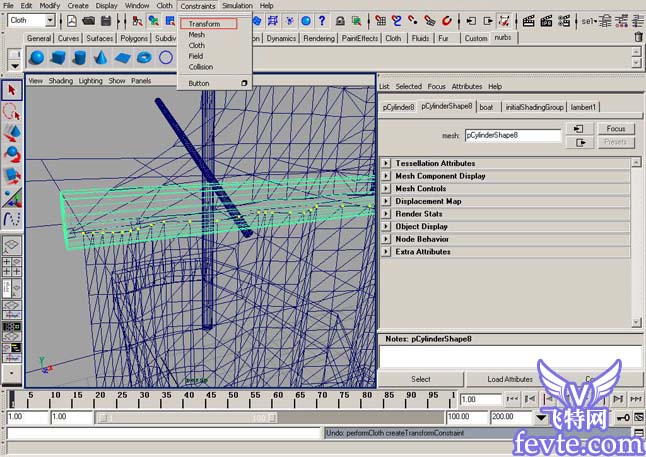Screen dimensions: 646x457
Task: Click the Save Scene disk icon
Action: (x=106, y=21)
